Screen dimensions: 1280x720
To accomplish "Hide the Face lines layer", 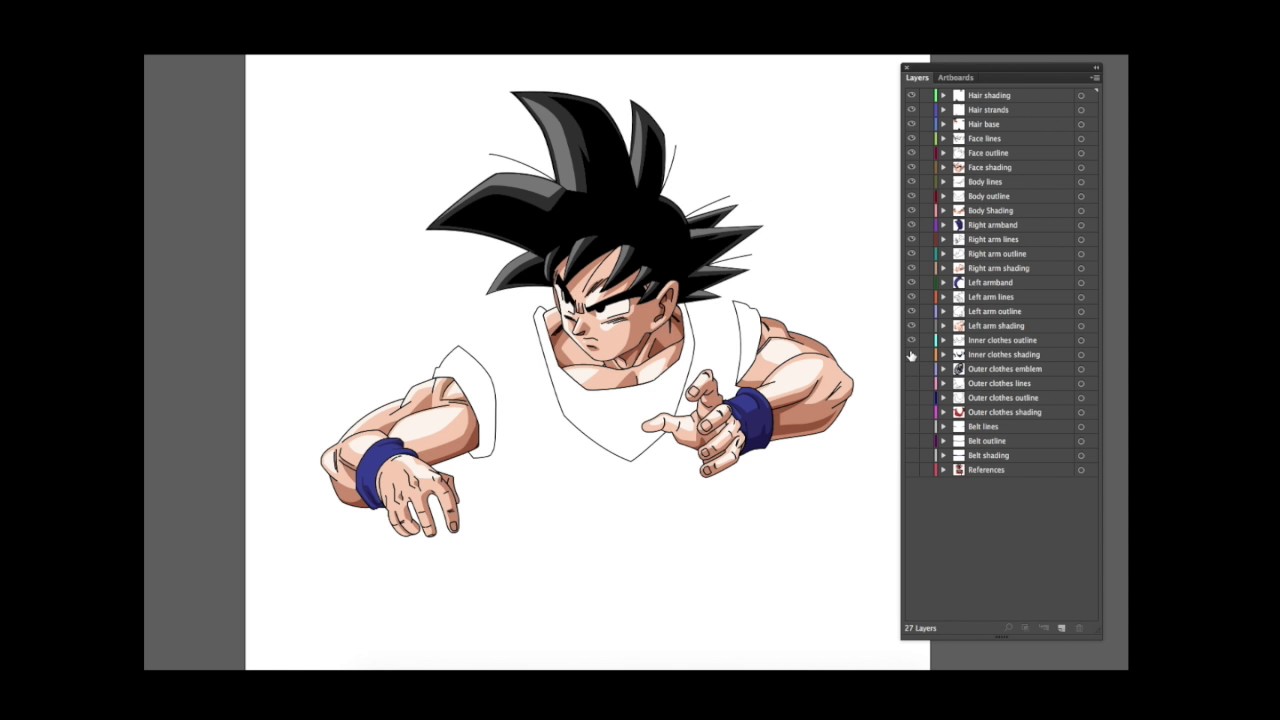I will tap(911, 139).
